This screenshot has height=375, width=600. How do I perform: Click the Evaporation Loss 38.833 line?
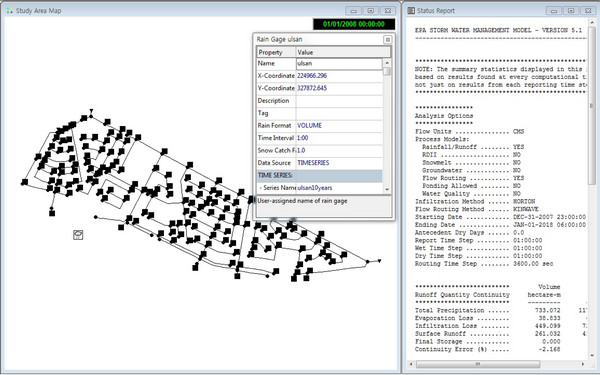[488, 318]
